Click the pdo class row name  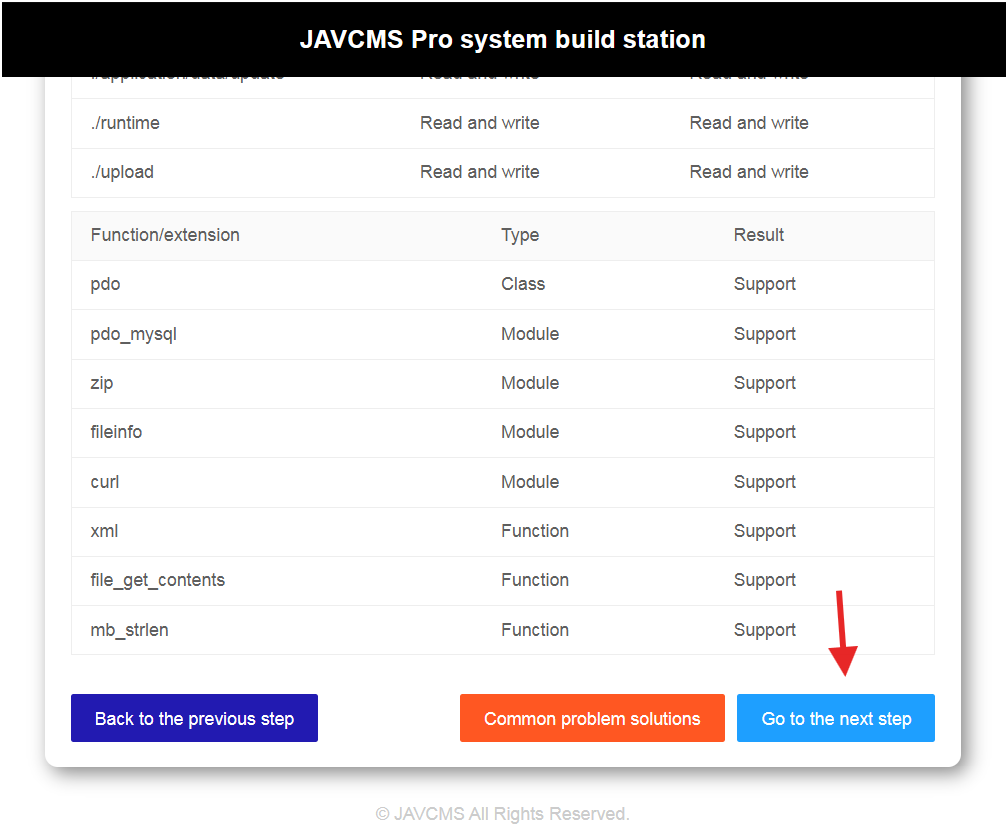(x=105, y=284)
